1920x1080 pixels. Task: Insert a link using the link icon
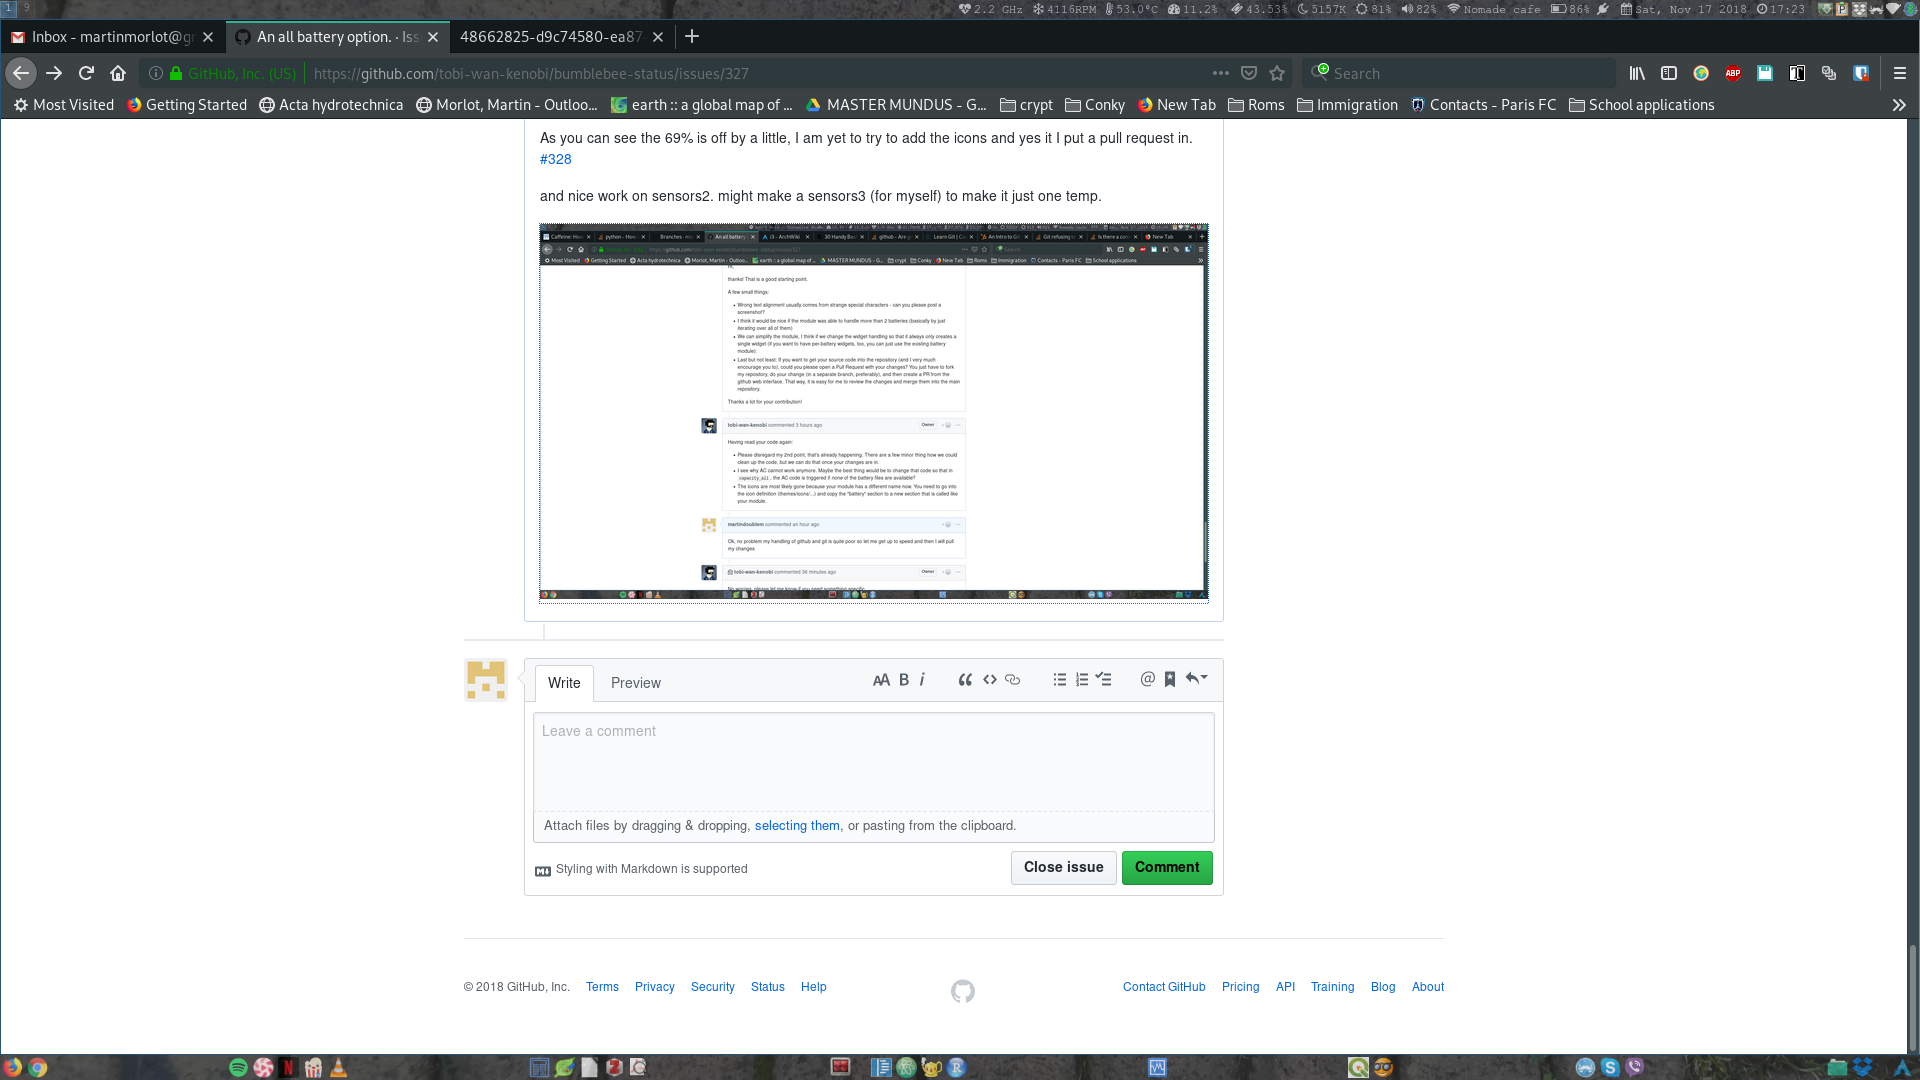pos(1012,679)
